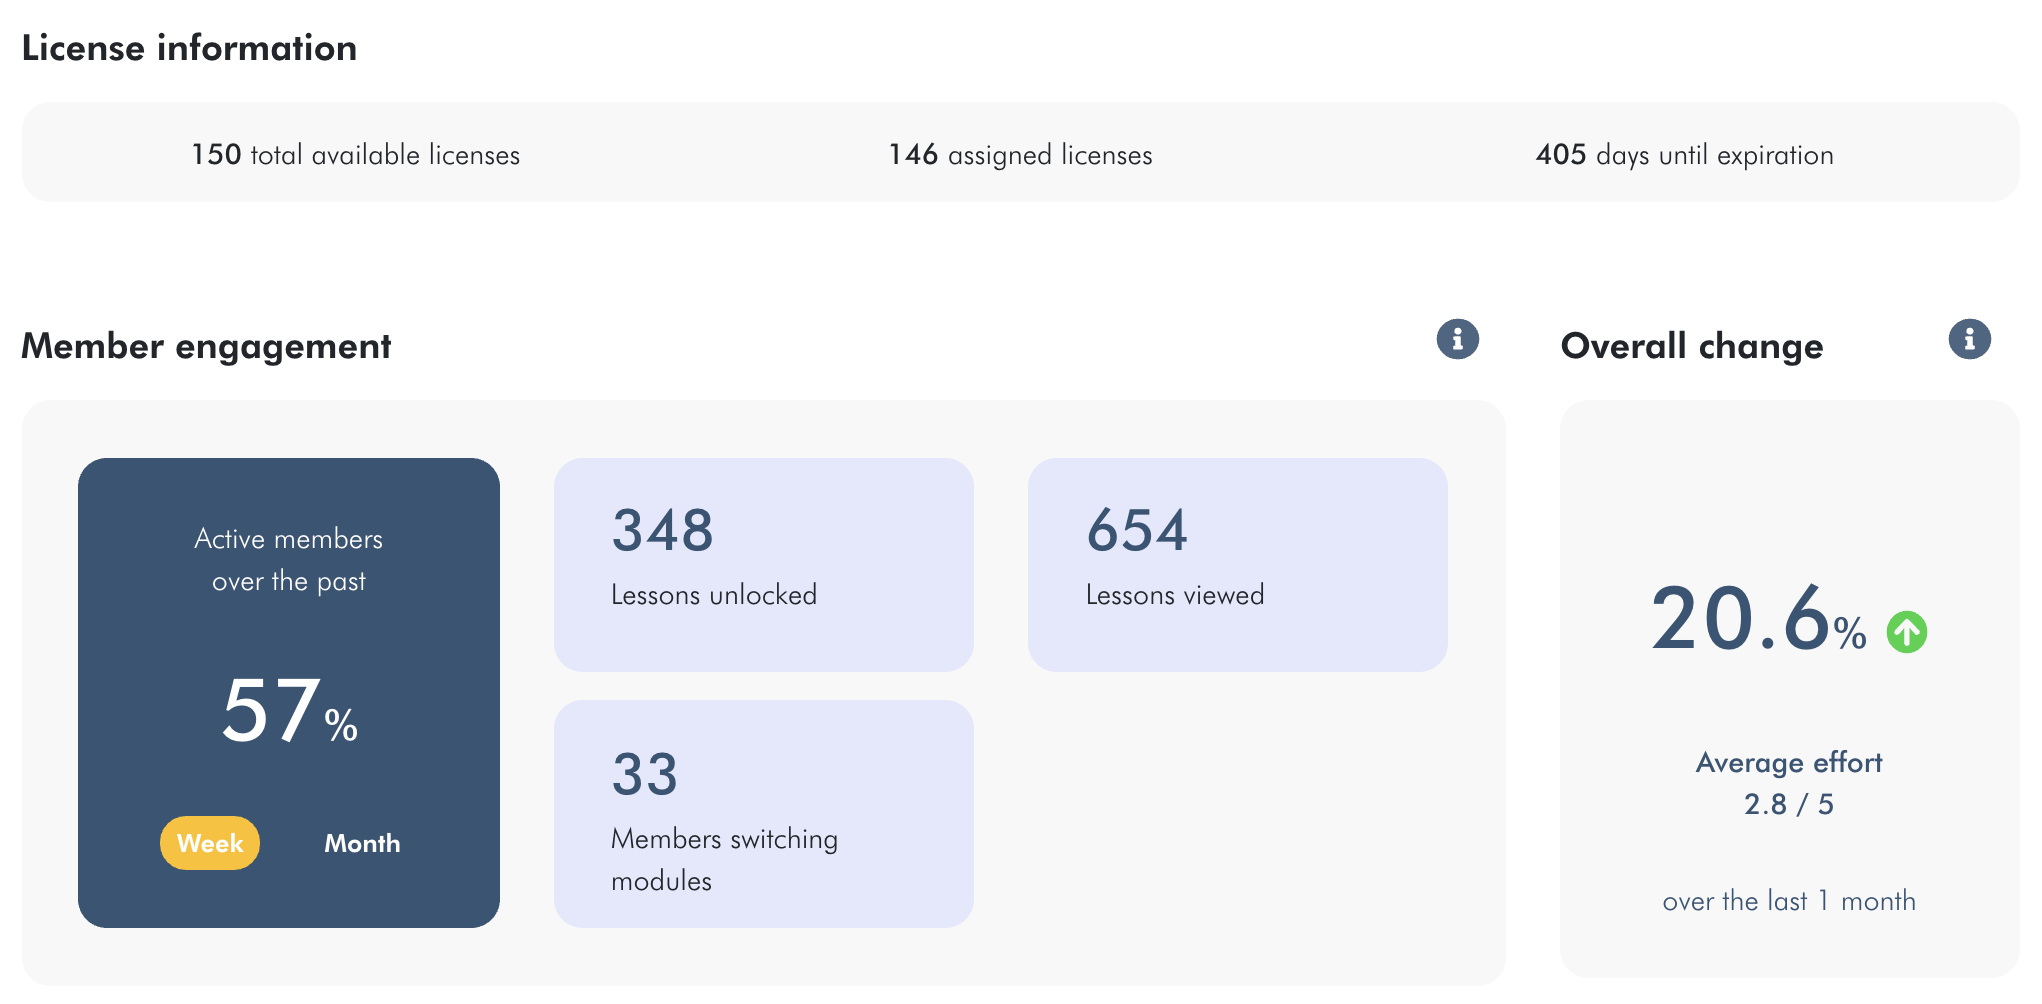This screenshot has height=1004, width=2042.
Task: Open the Lessons viewed card
Action: coord(1237,564)
